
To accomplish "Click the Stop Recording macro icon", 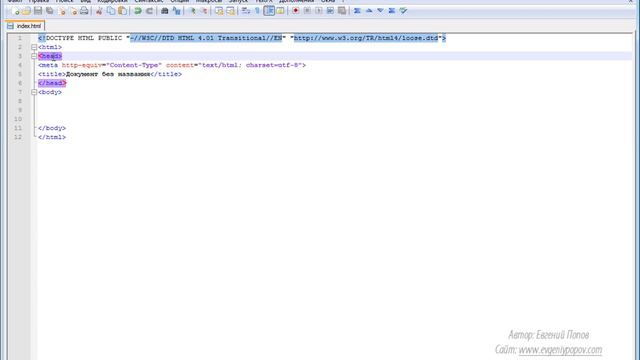I will click(307, 11).
